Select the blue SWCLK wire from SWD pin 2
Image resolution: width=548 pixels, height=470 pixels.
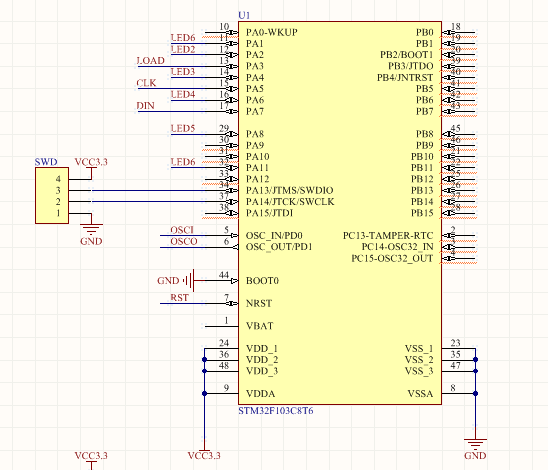pos(149,202)
